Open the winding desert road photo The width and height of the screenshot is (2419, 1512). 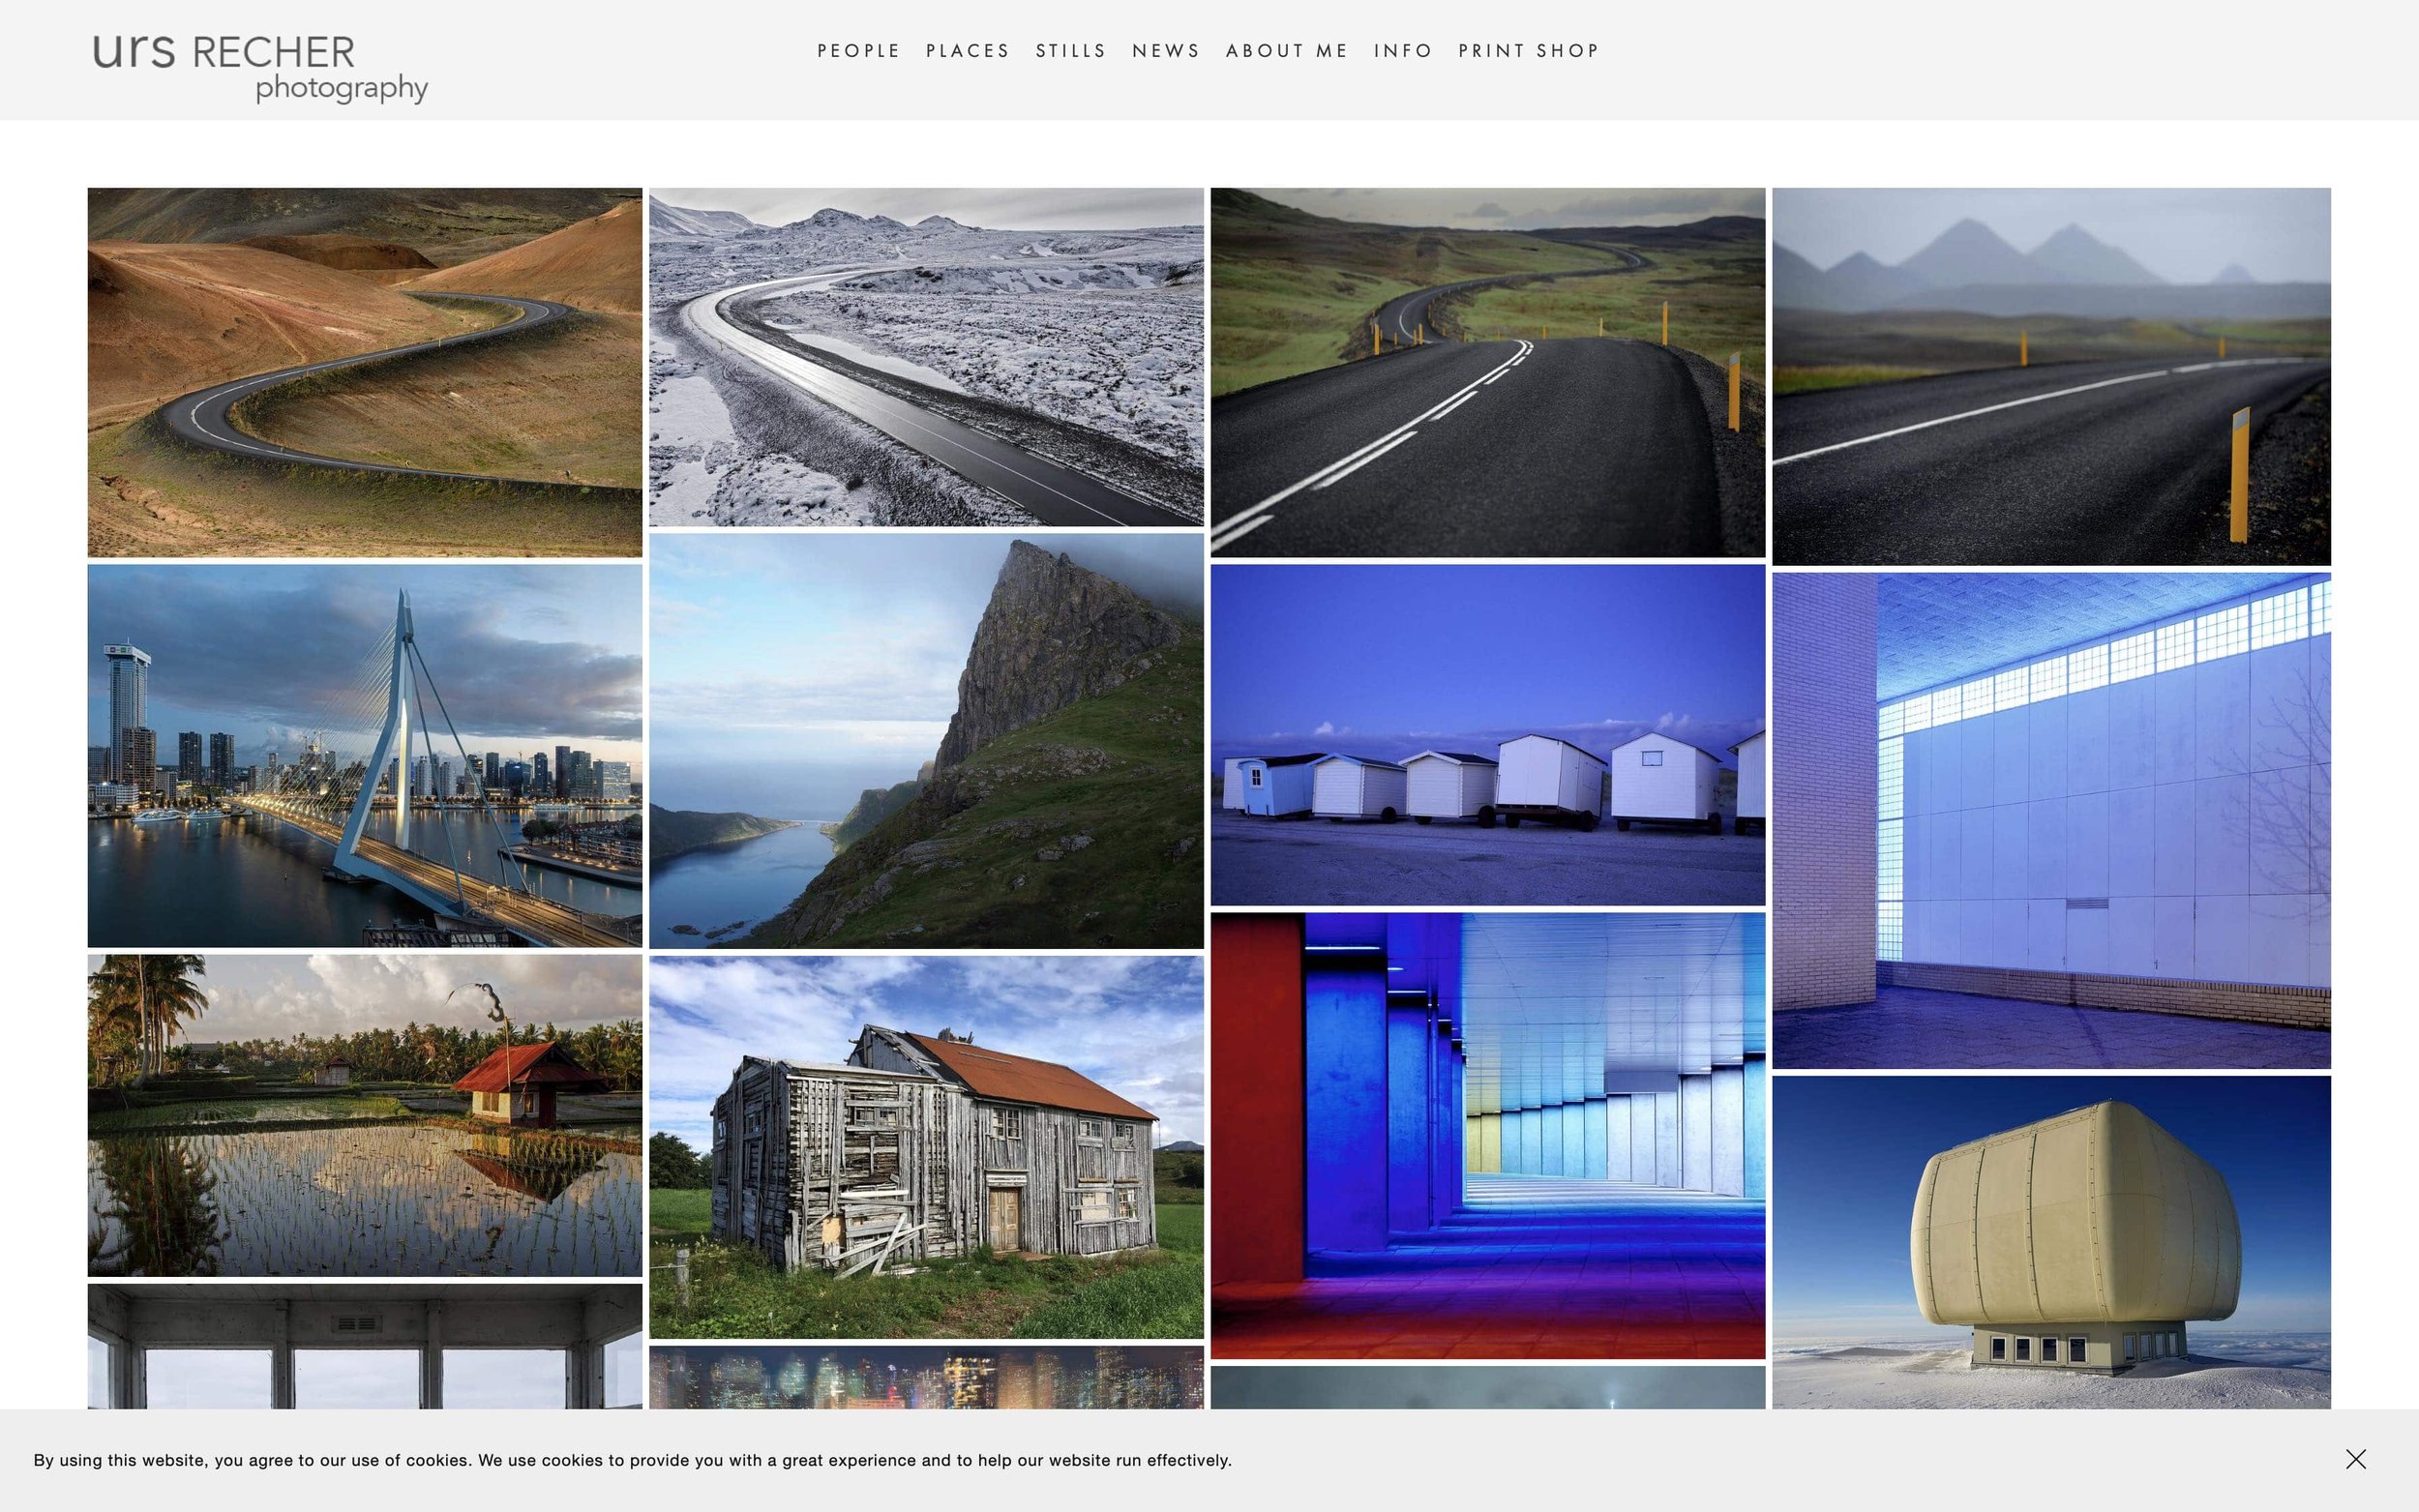[x=364, y=372]
